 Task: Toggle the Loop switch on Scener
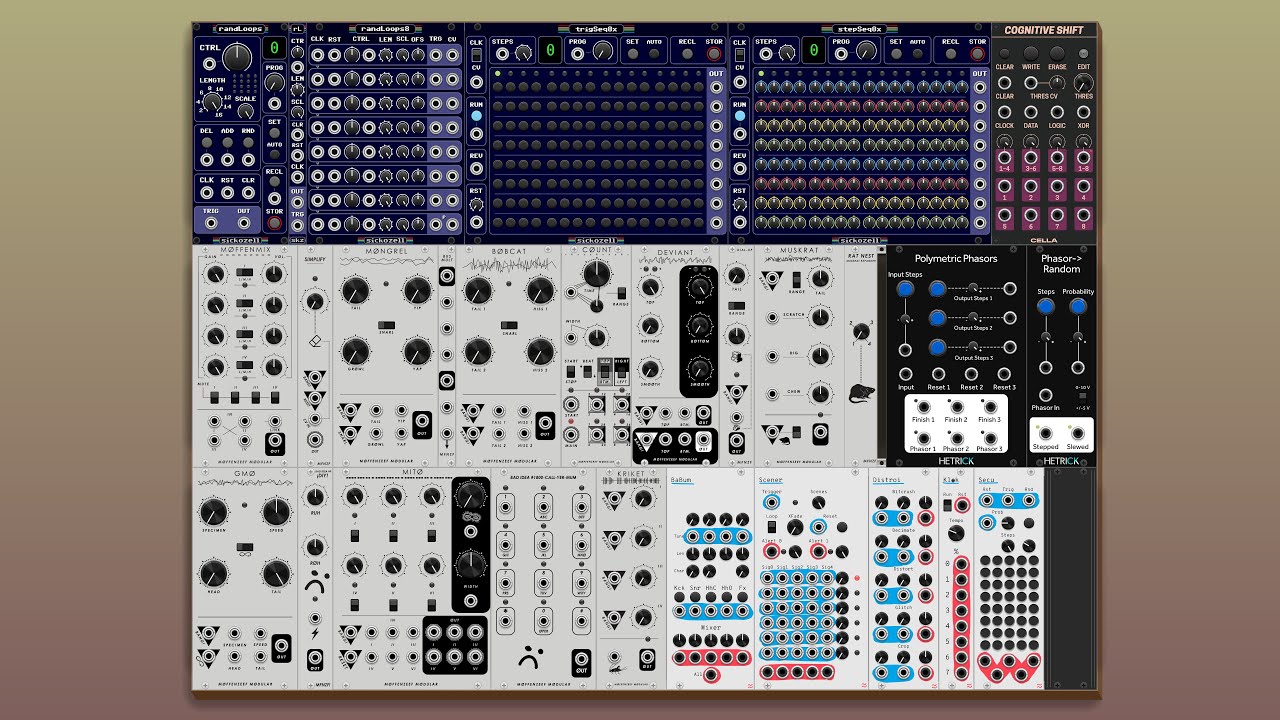[x=770, y=528]
